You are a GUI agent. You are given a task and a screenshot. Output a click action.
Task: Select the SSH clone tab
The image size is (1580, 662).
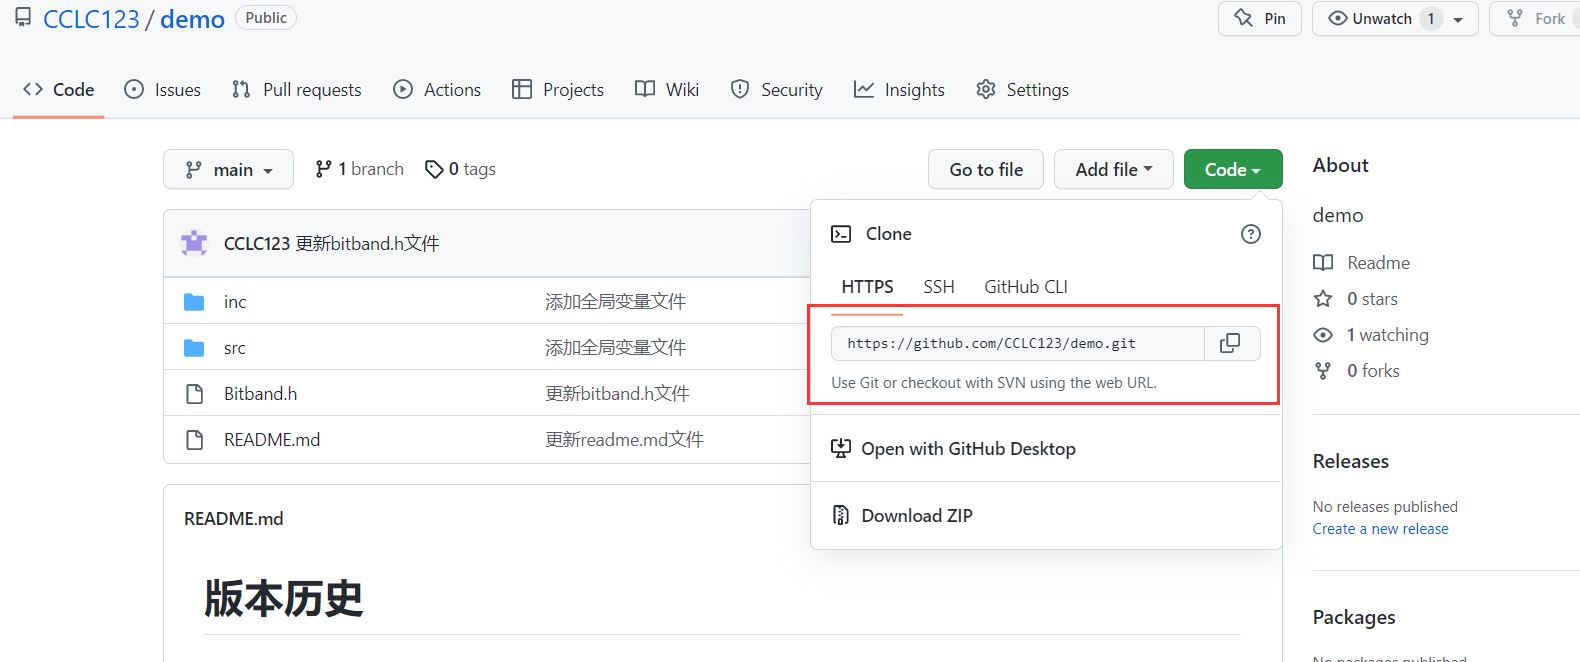(938, 287)
